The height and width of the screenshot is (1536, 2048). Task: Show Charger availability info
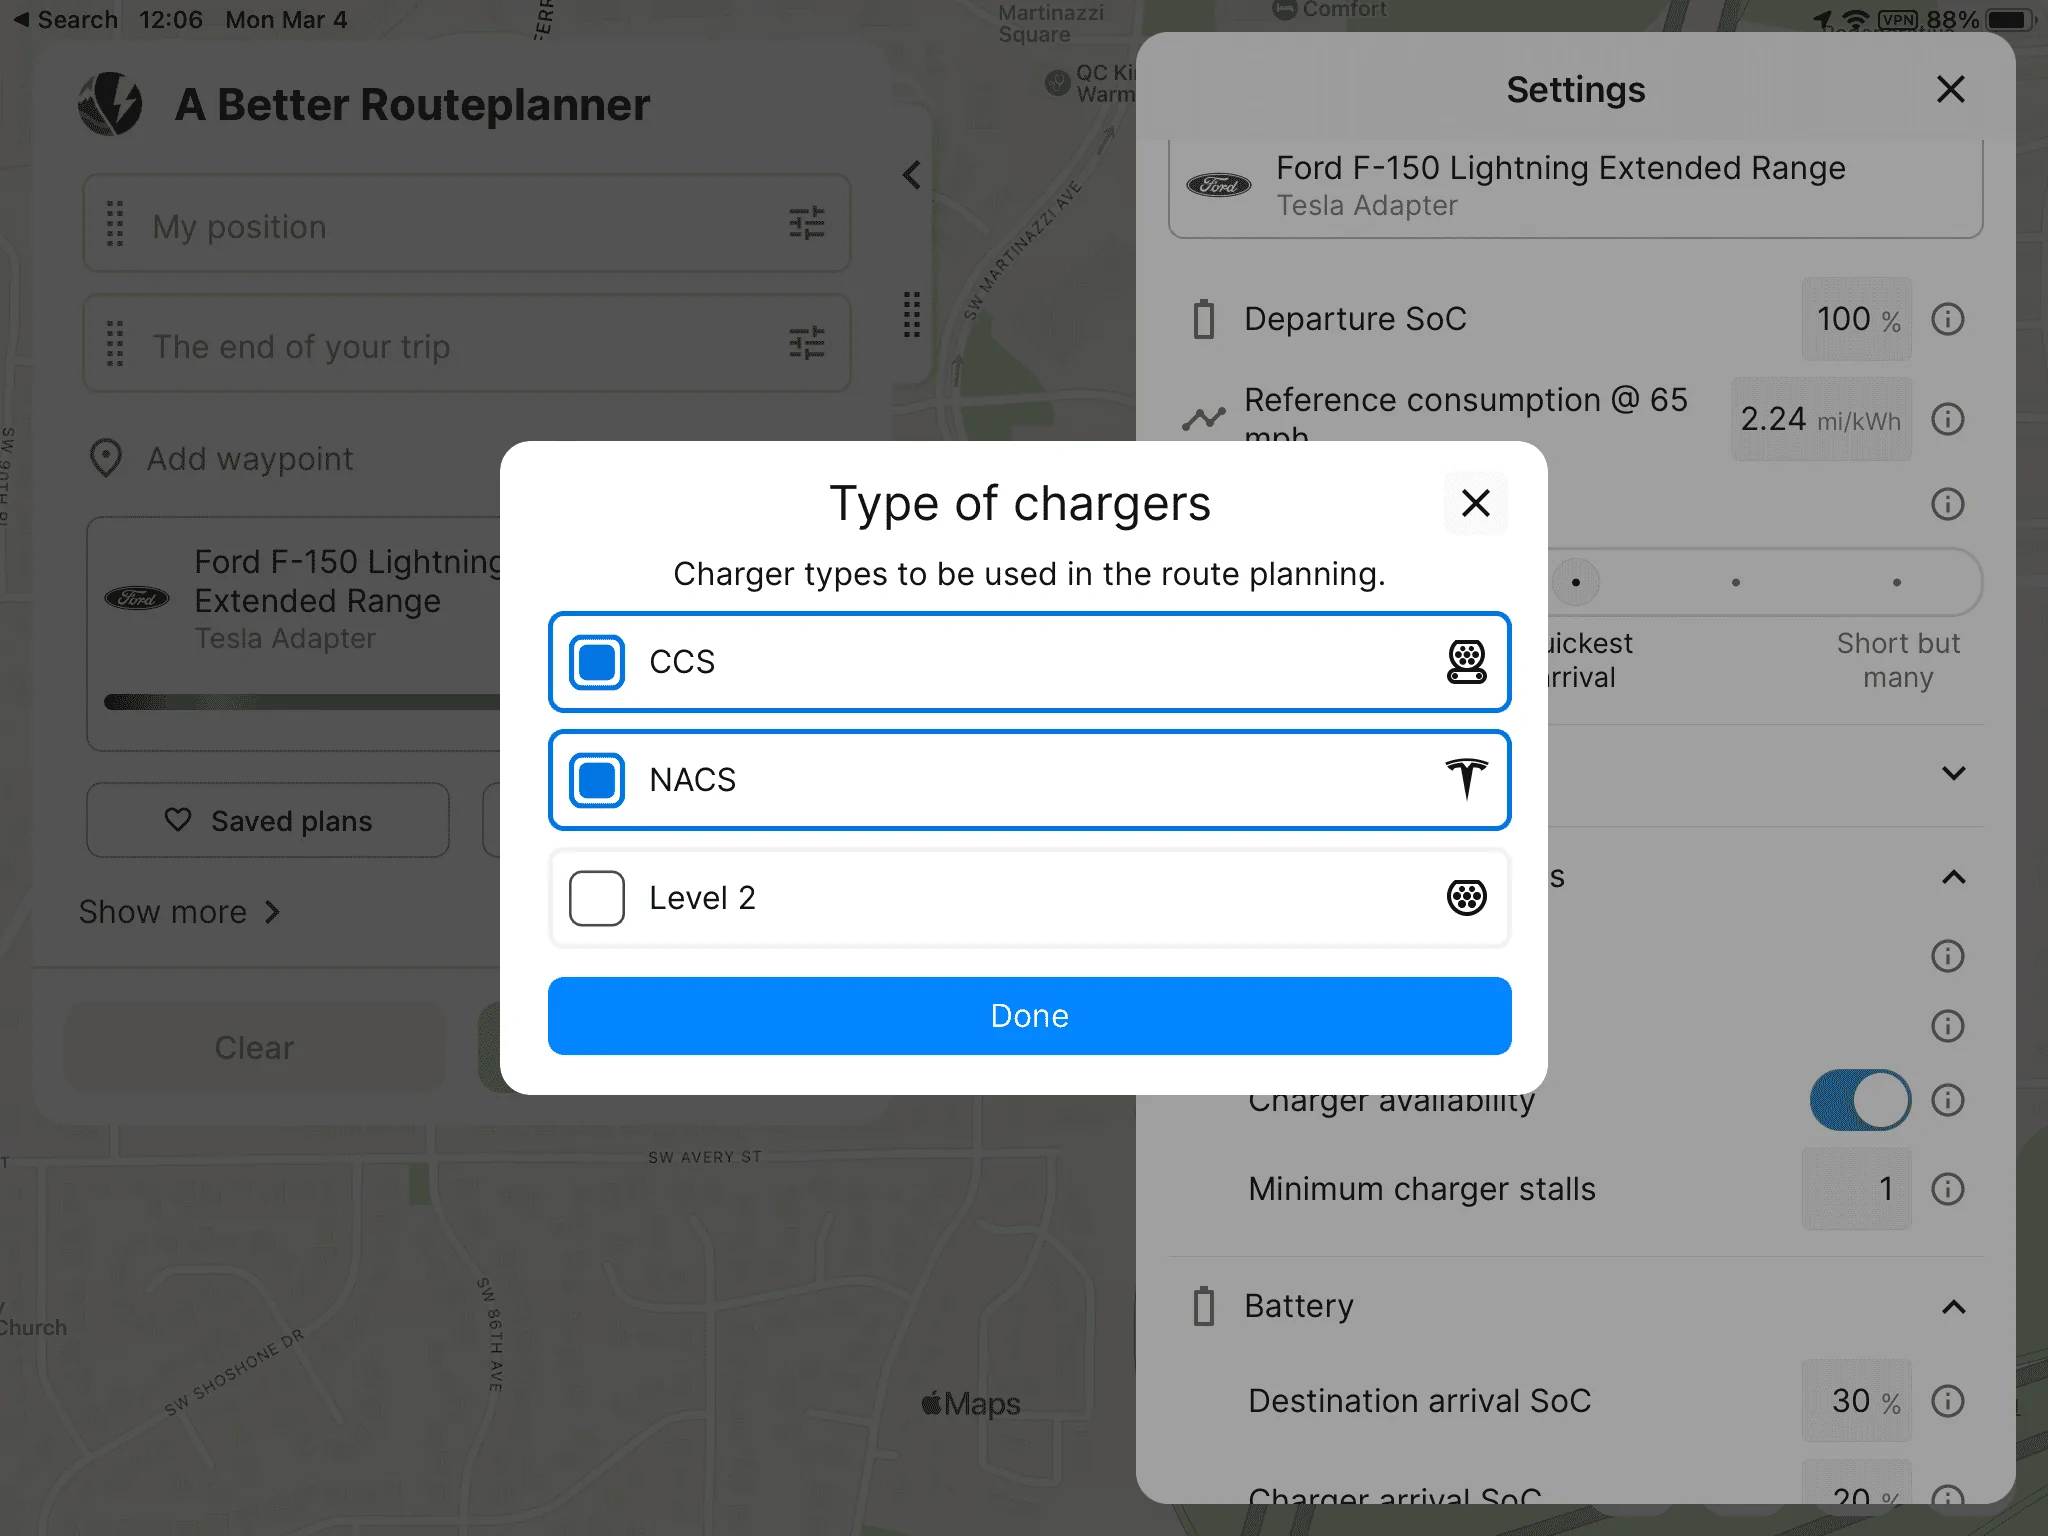[x=1947, y=1100]
